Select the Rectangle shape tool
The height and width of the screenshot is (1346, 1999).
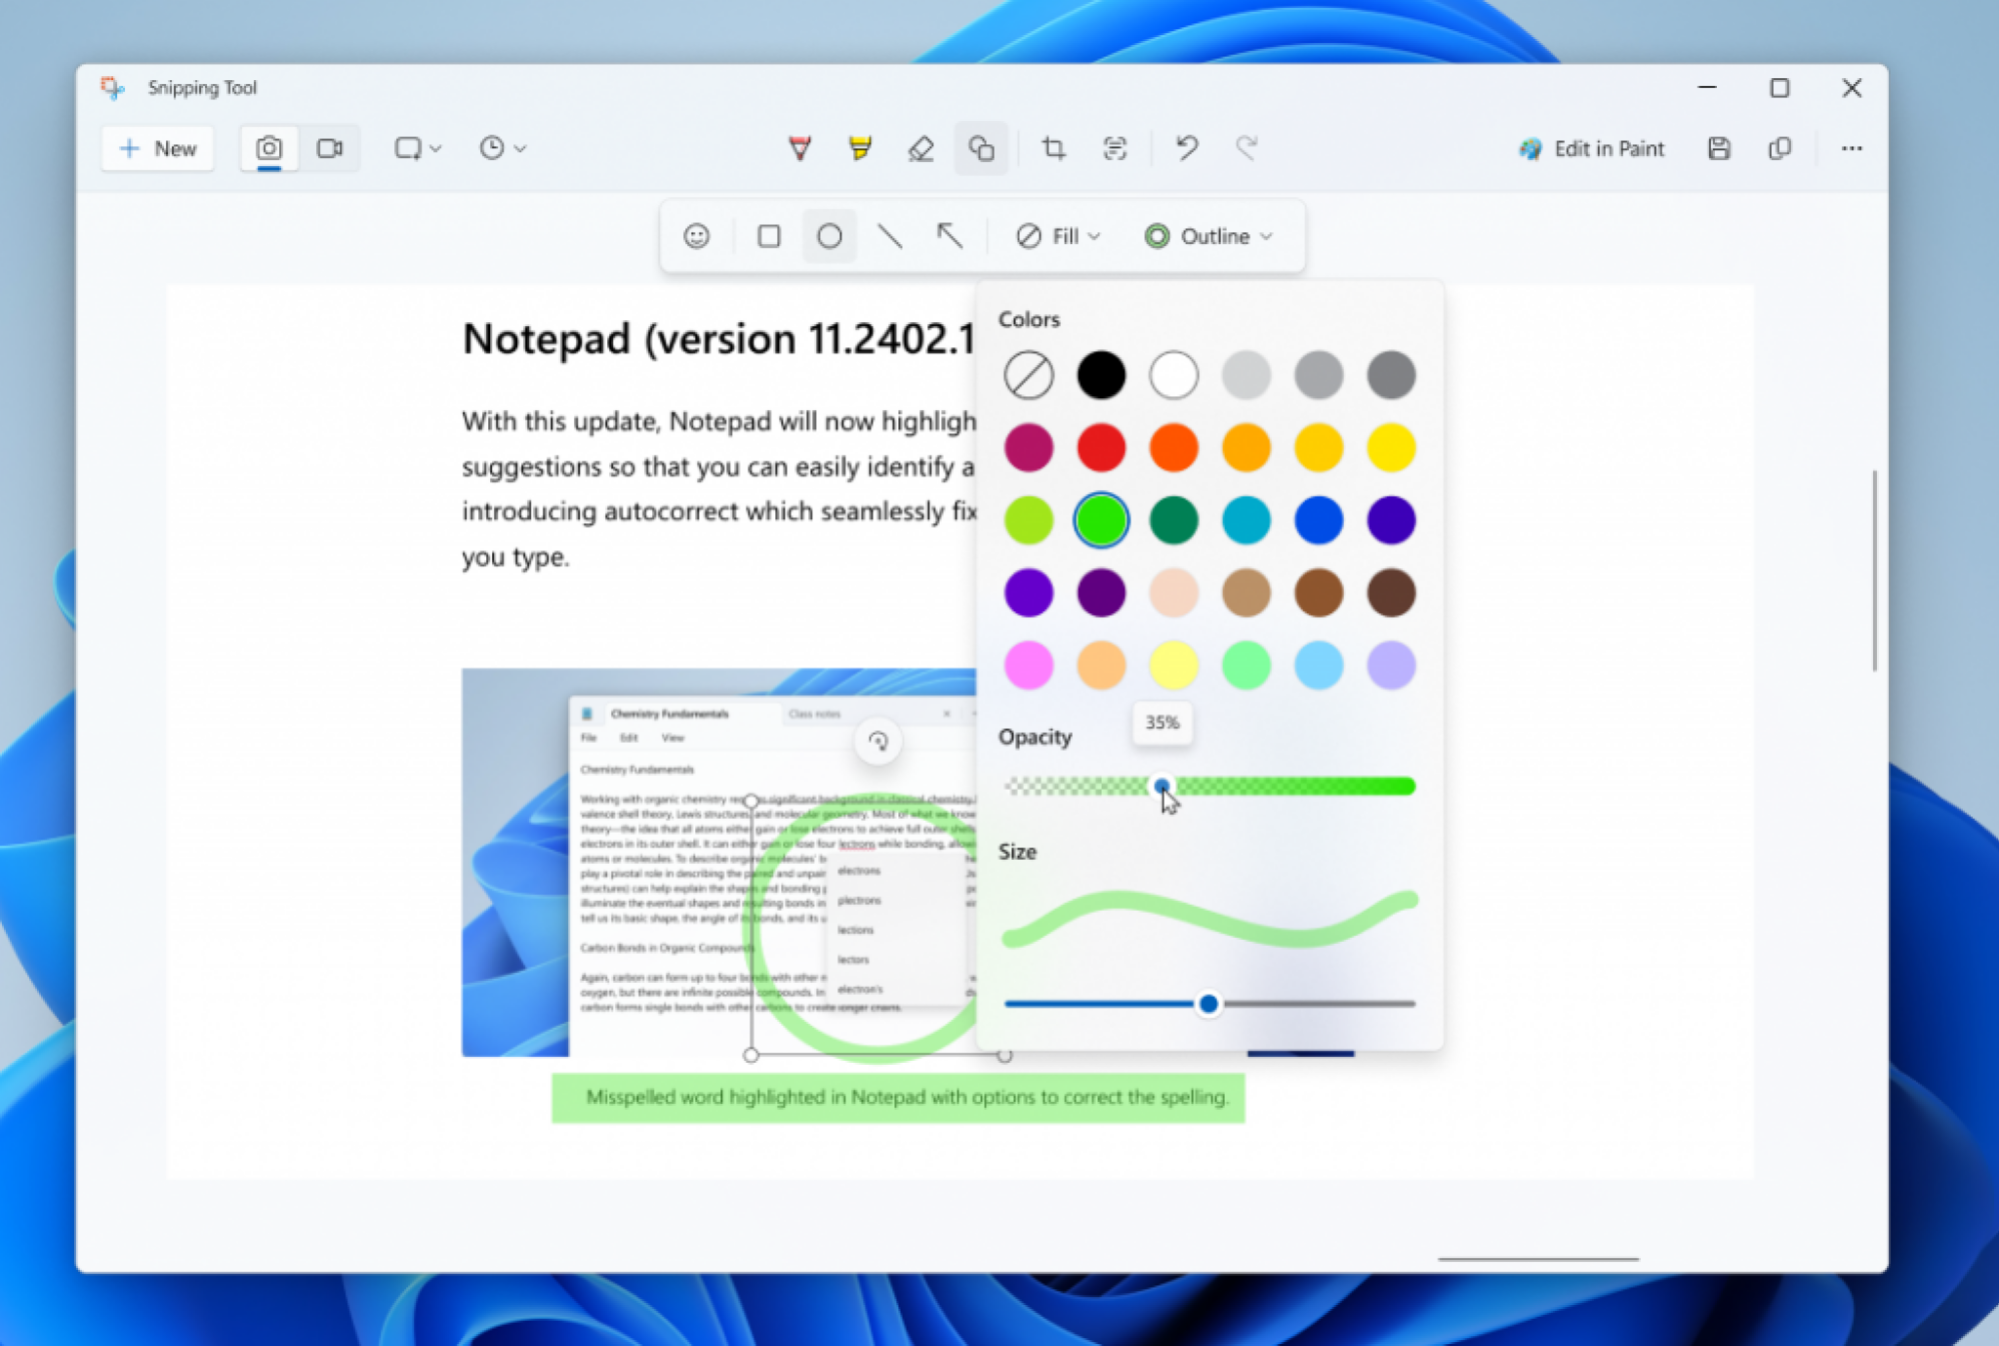[x=767, y=236]
